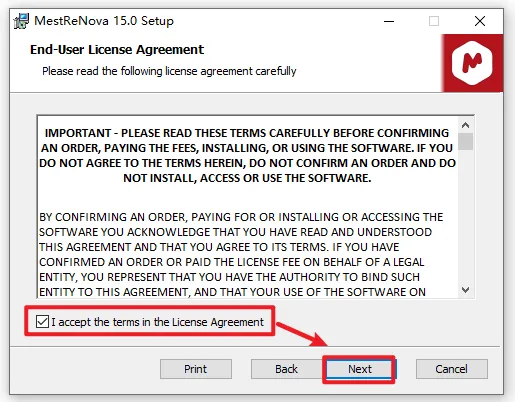Screen dimensions: 515x402
Task: Proceed with the Next button
Action: (x=359, y=369)
